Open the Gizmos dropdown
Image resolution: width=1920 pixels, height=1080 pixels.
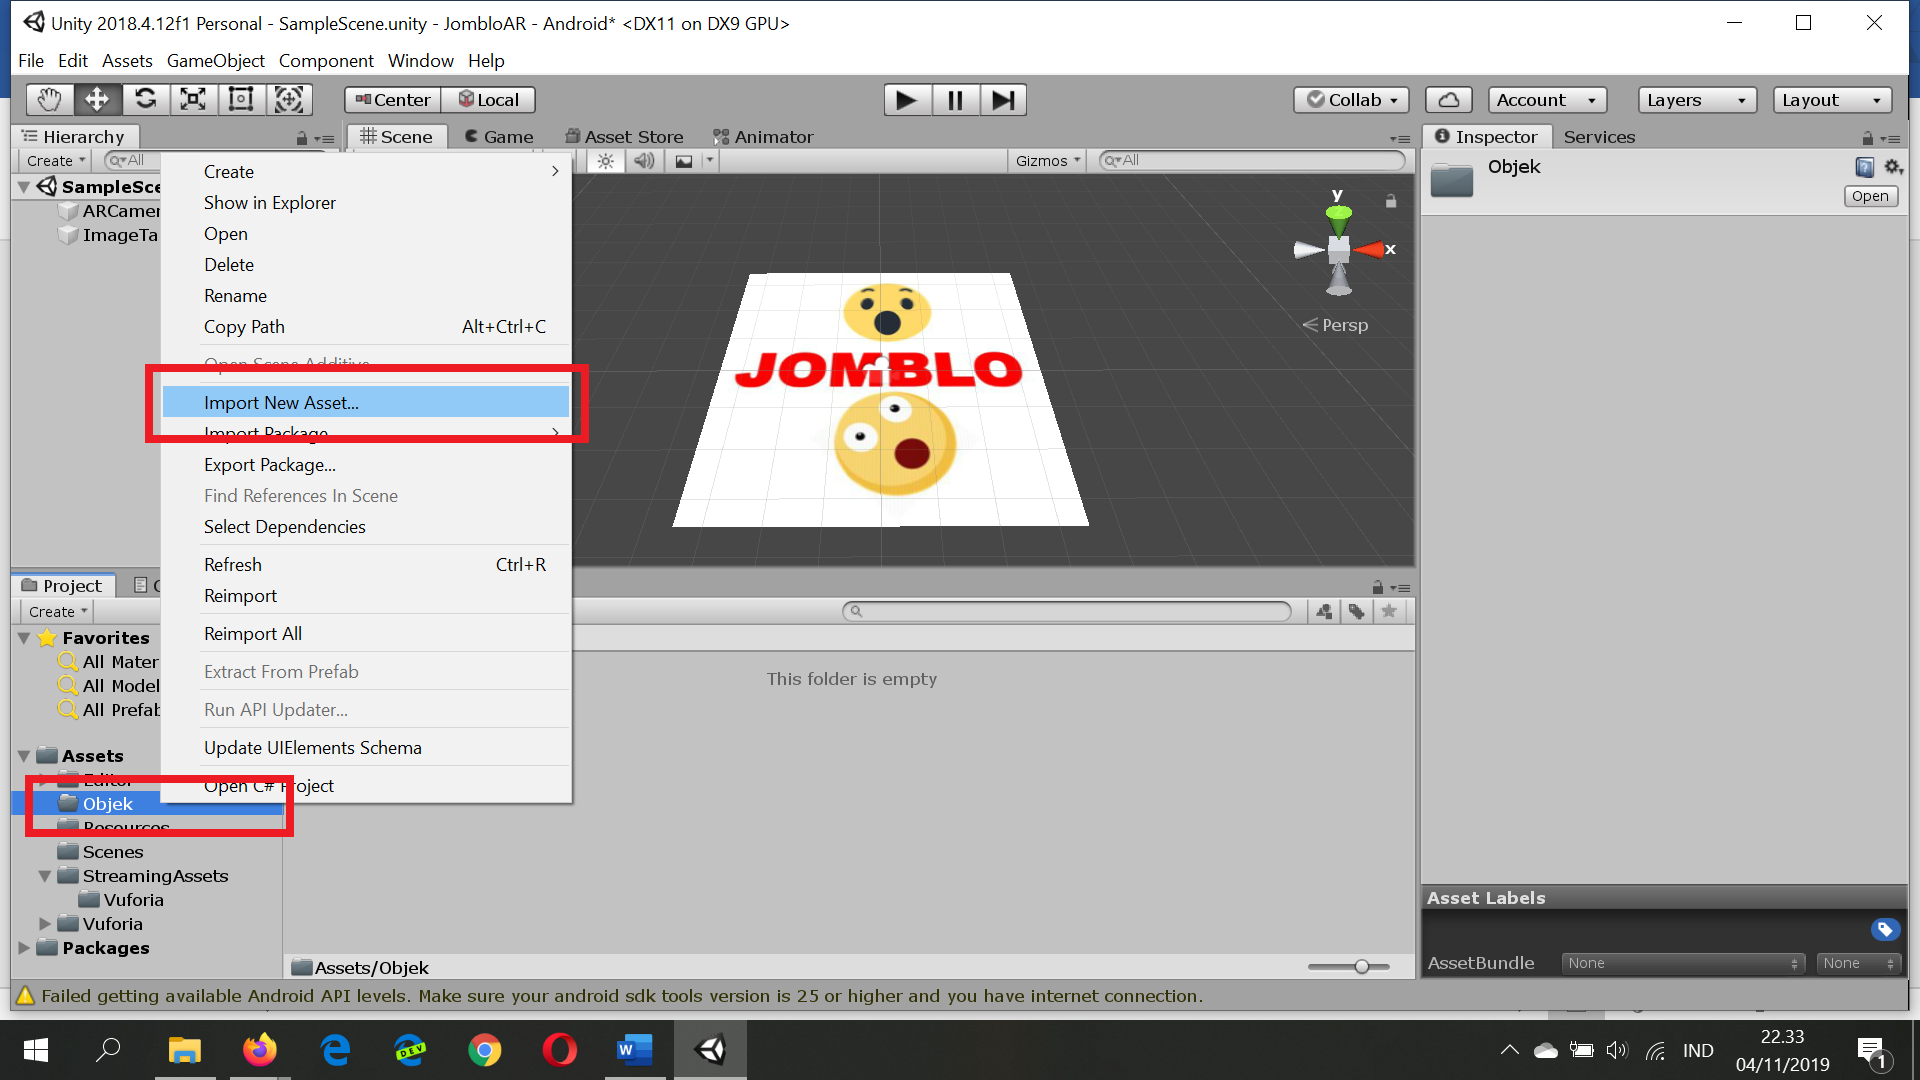point(1047,161)
